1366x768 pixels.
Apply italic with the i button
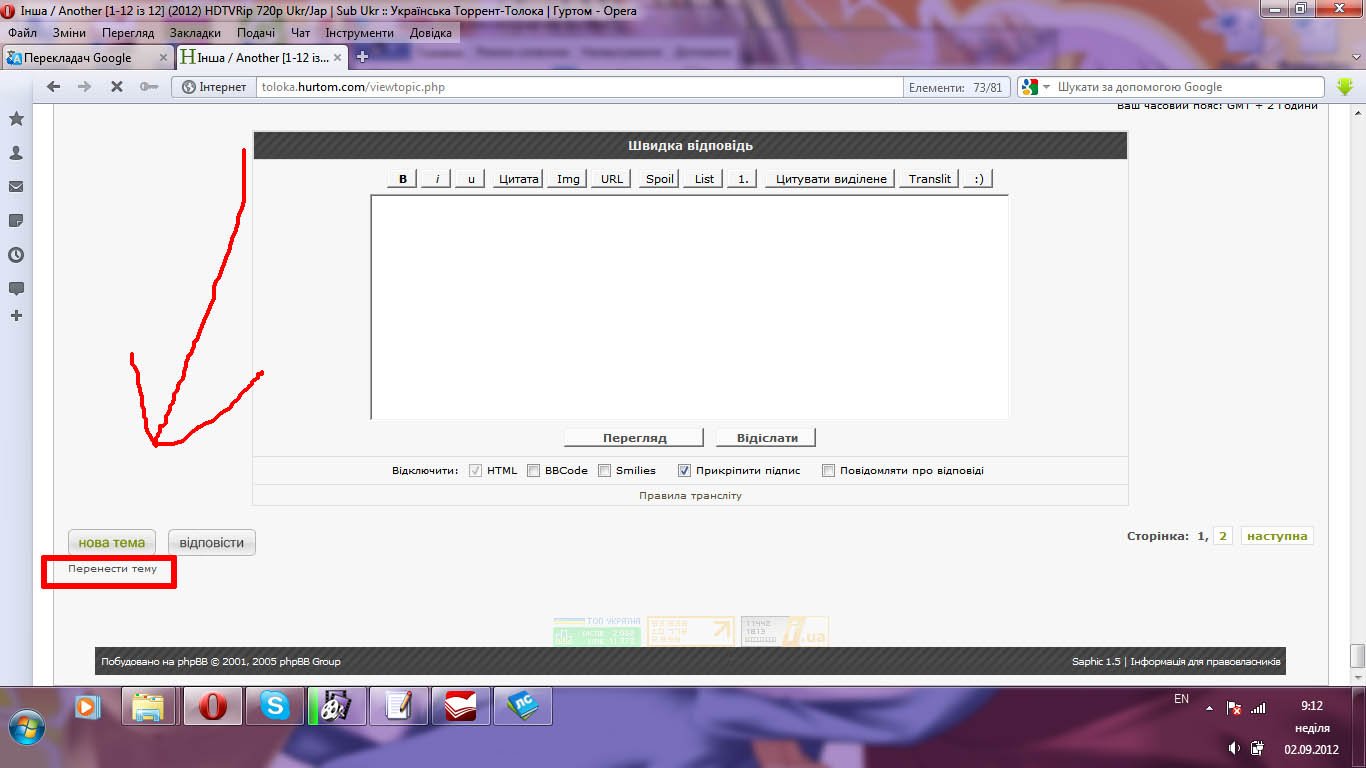[x=436, y=179]
